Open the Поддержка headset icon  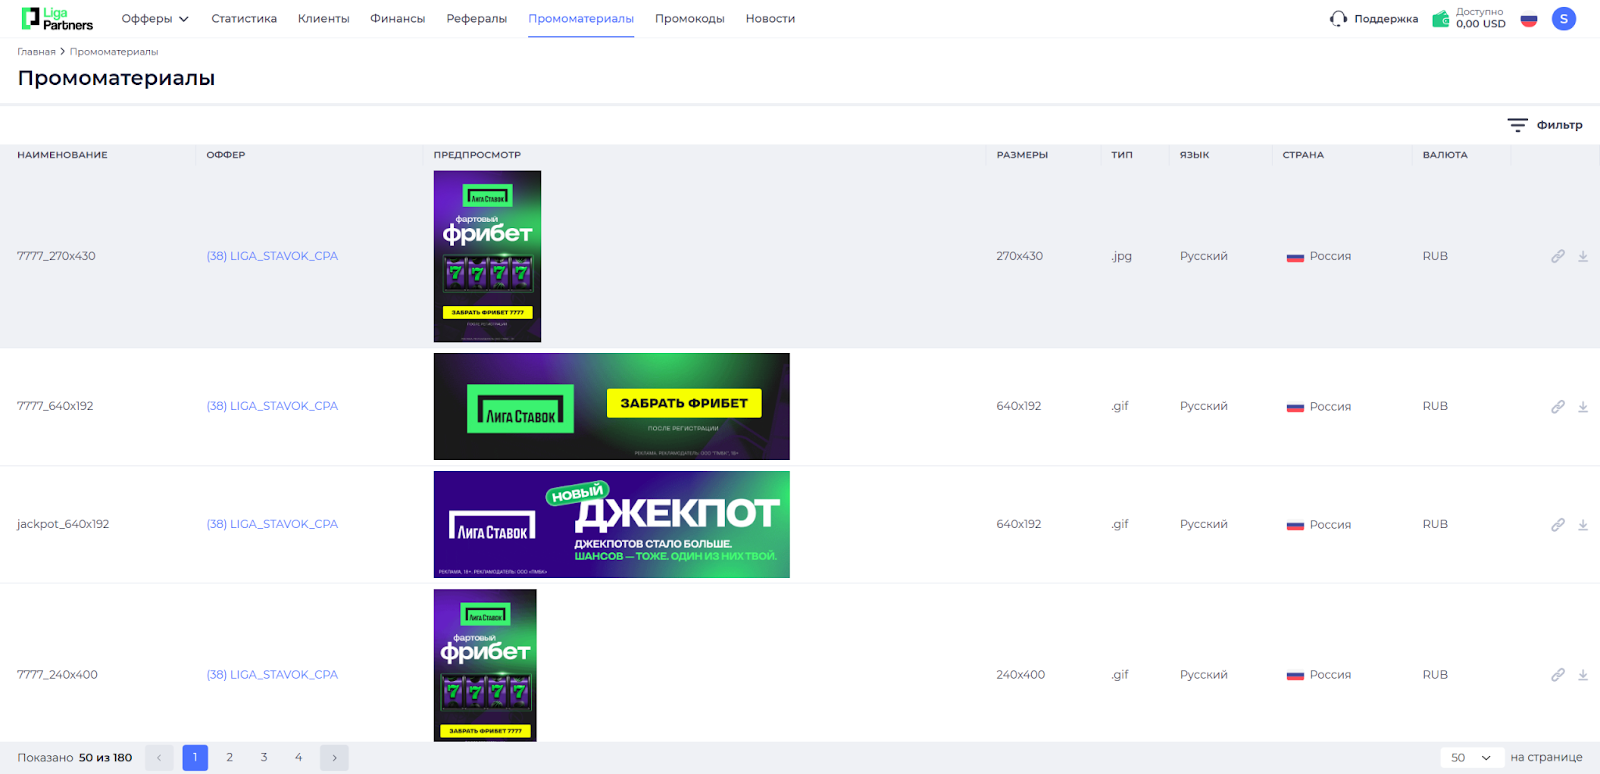coord(1338,19)
